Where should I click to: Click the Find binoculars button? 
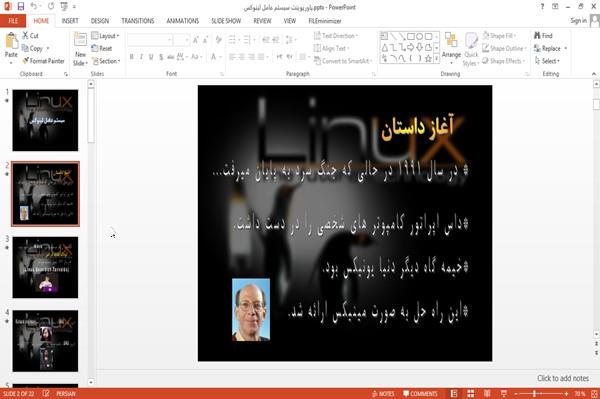[x=543, y=36]
